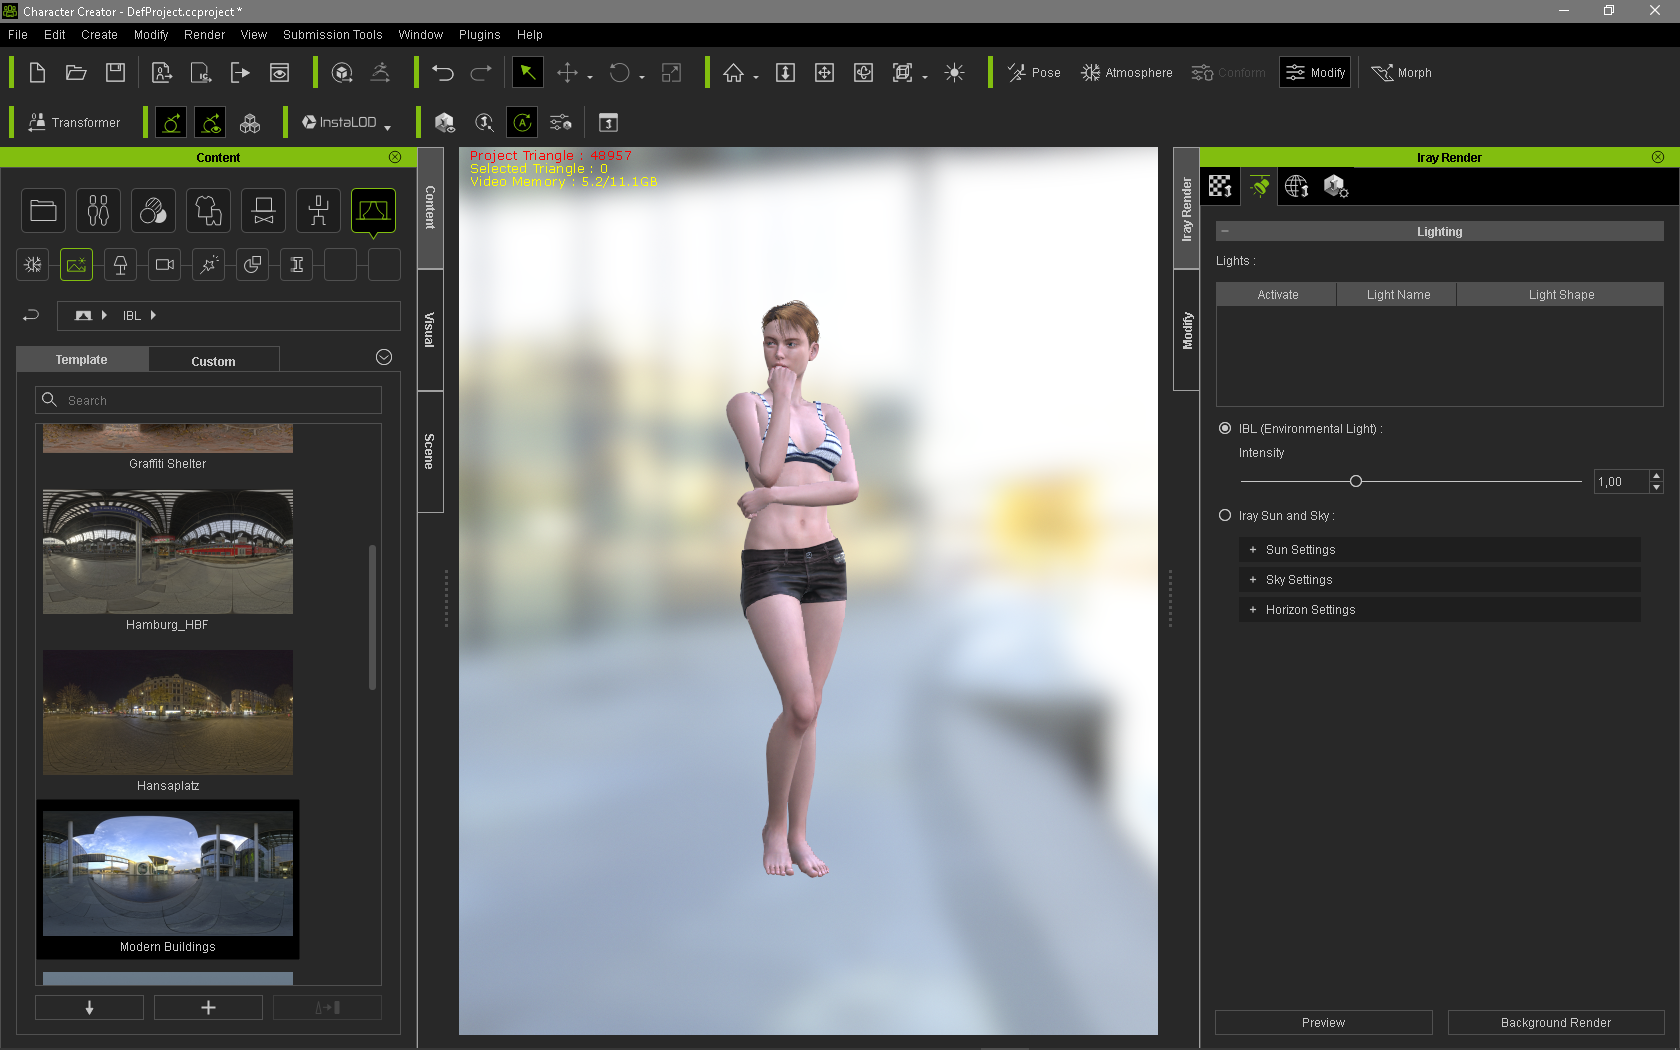Switch to Scene side tab
This screenshot has height=1050, width=1680.
click(x=430, y=452)
